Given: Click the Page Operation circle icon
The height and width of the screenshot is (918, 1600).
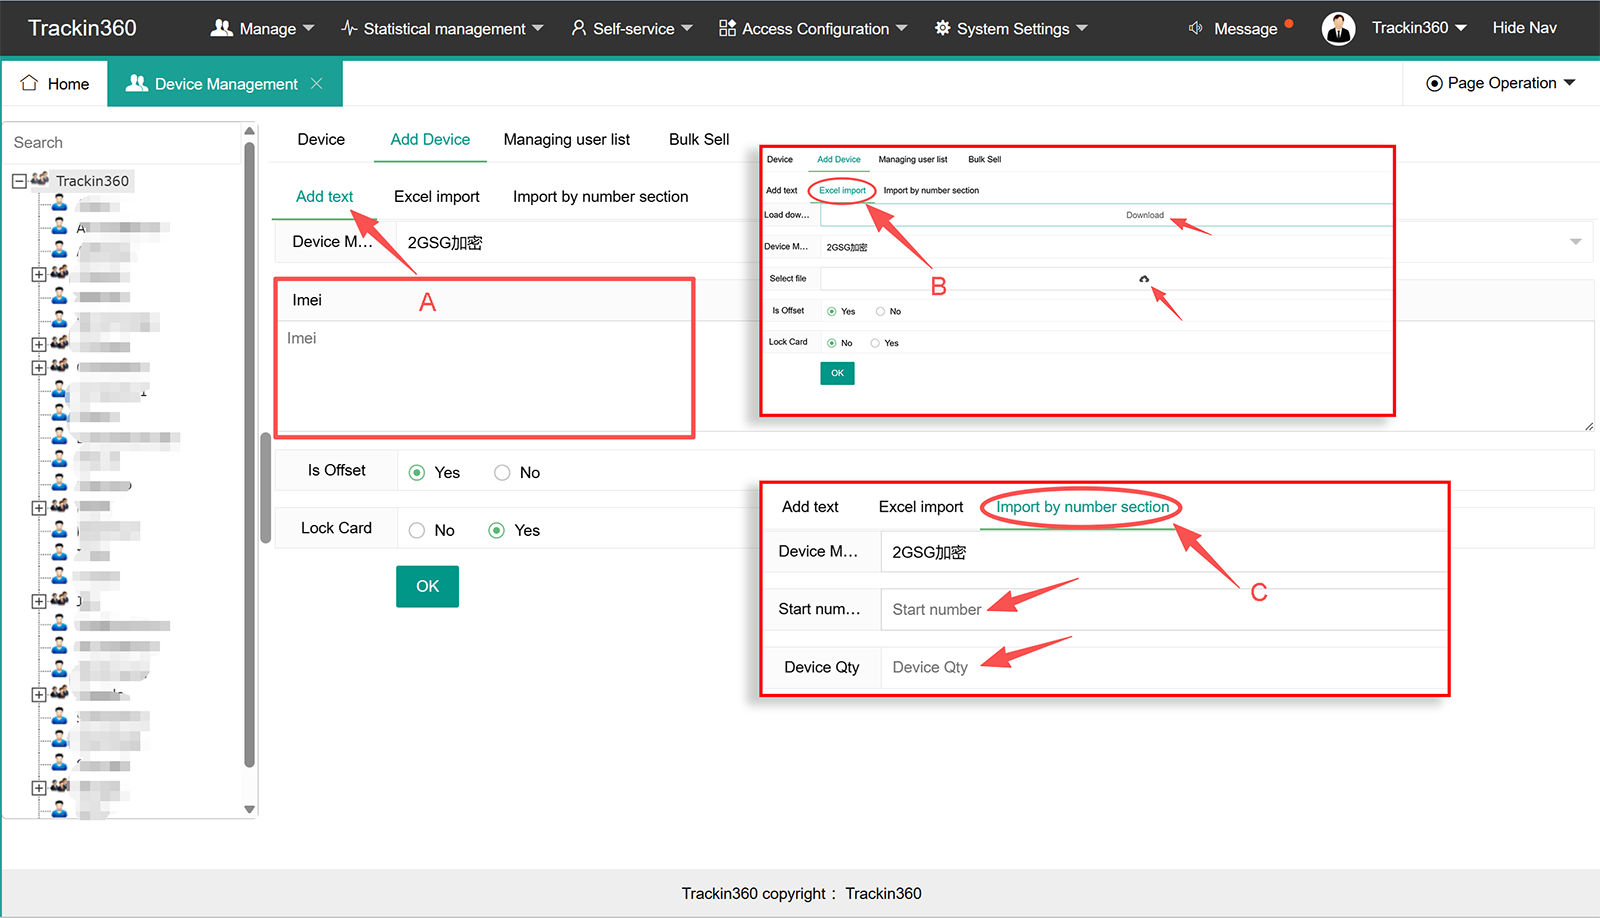Looking at the screenshot, I should point(1434,83).
